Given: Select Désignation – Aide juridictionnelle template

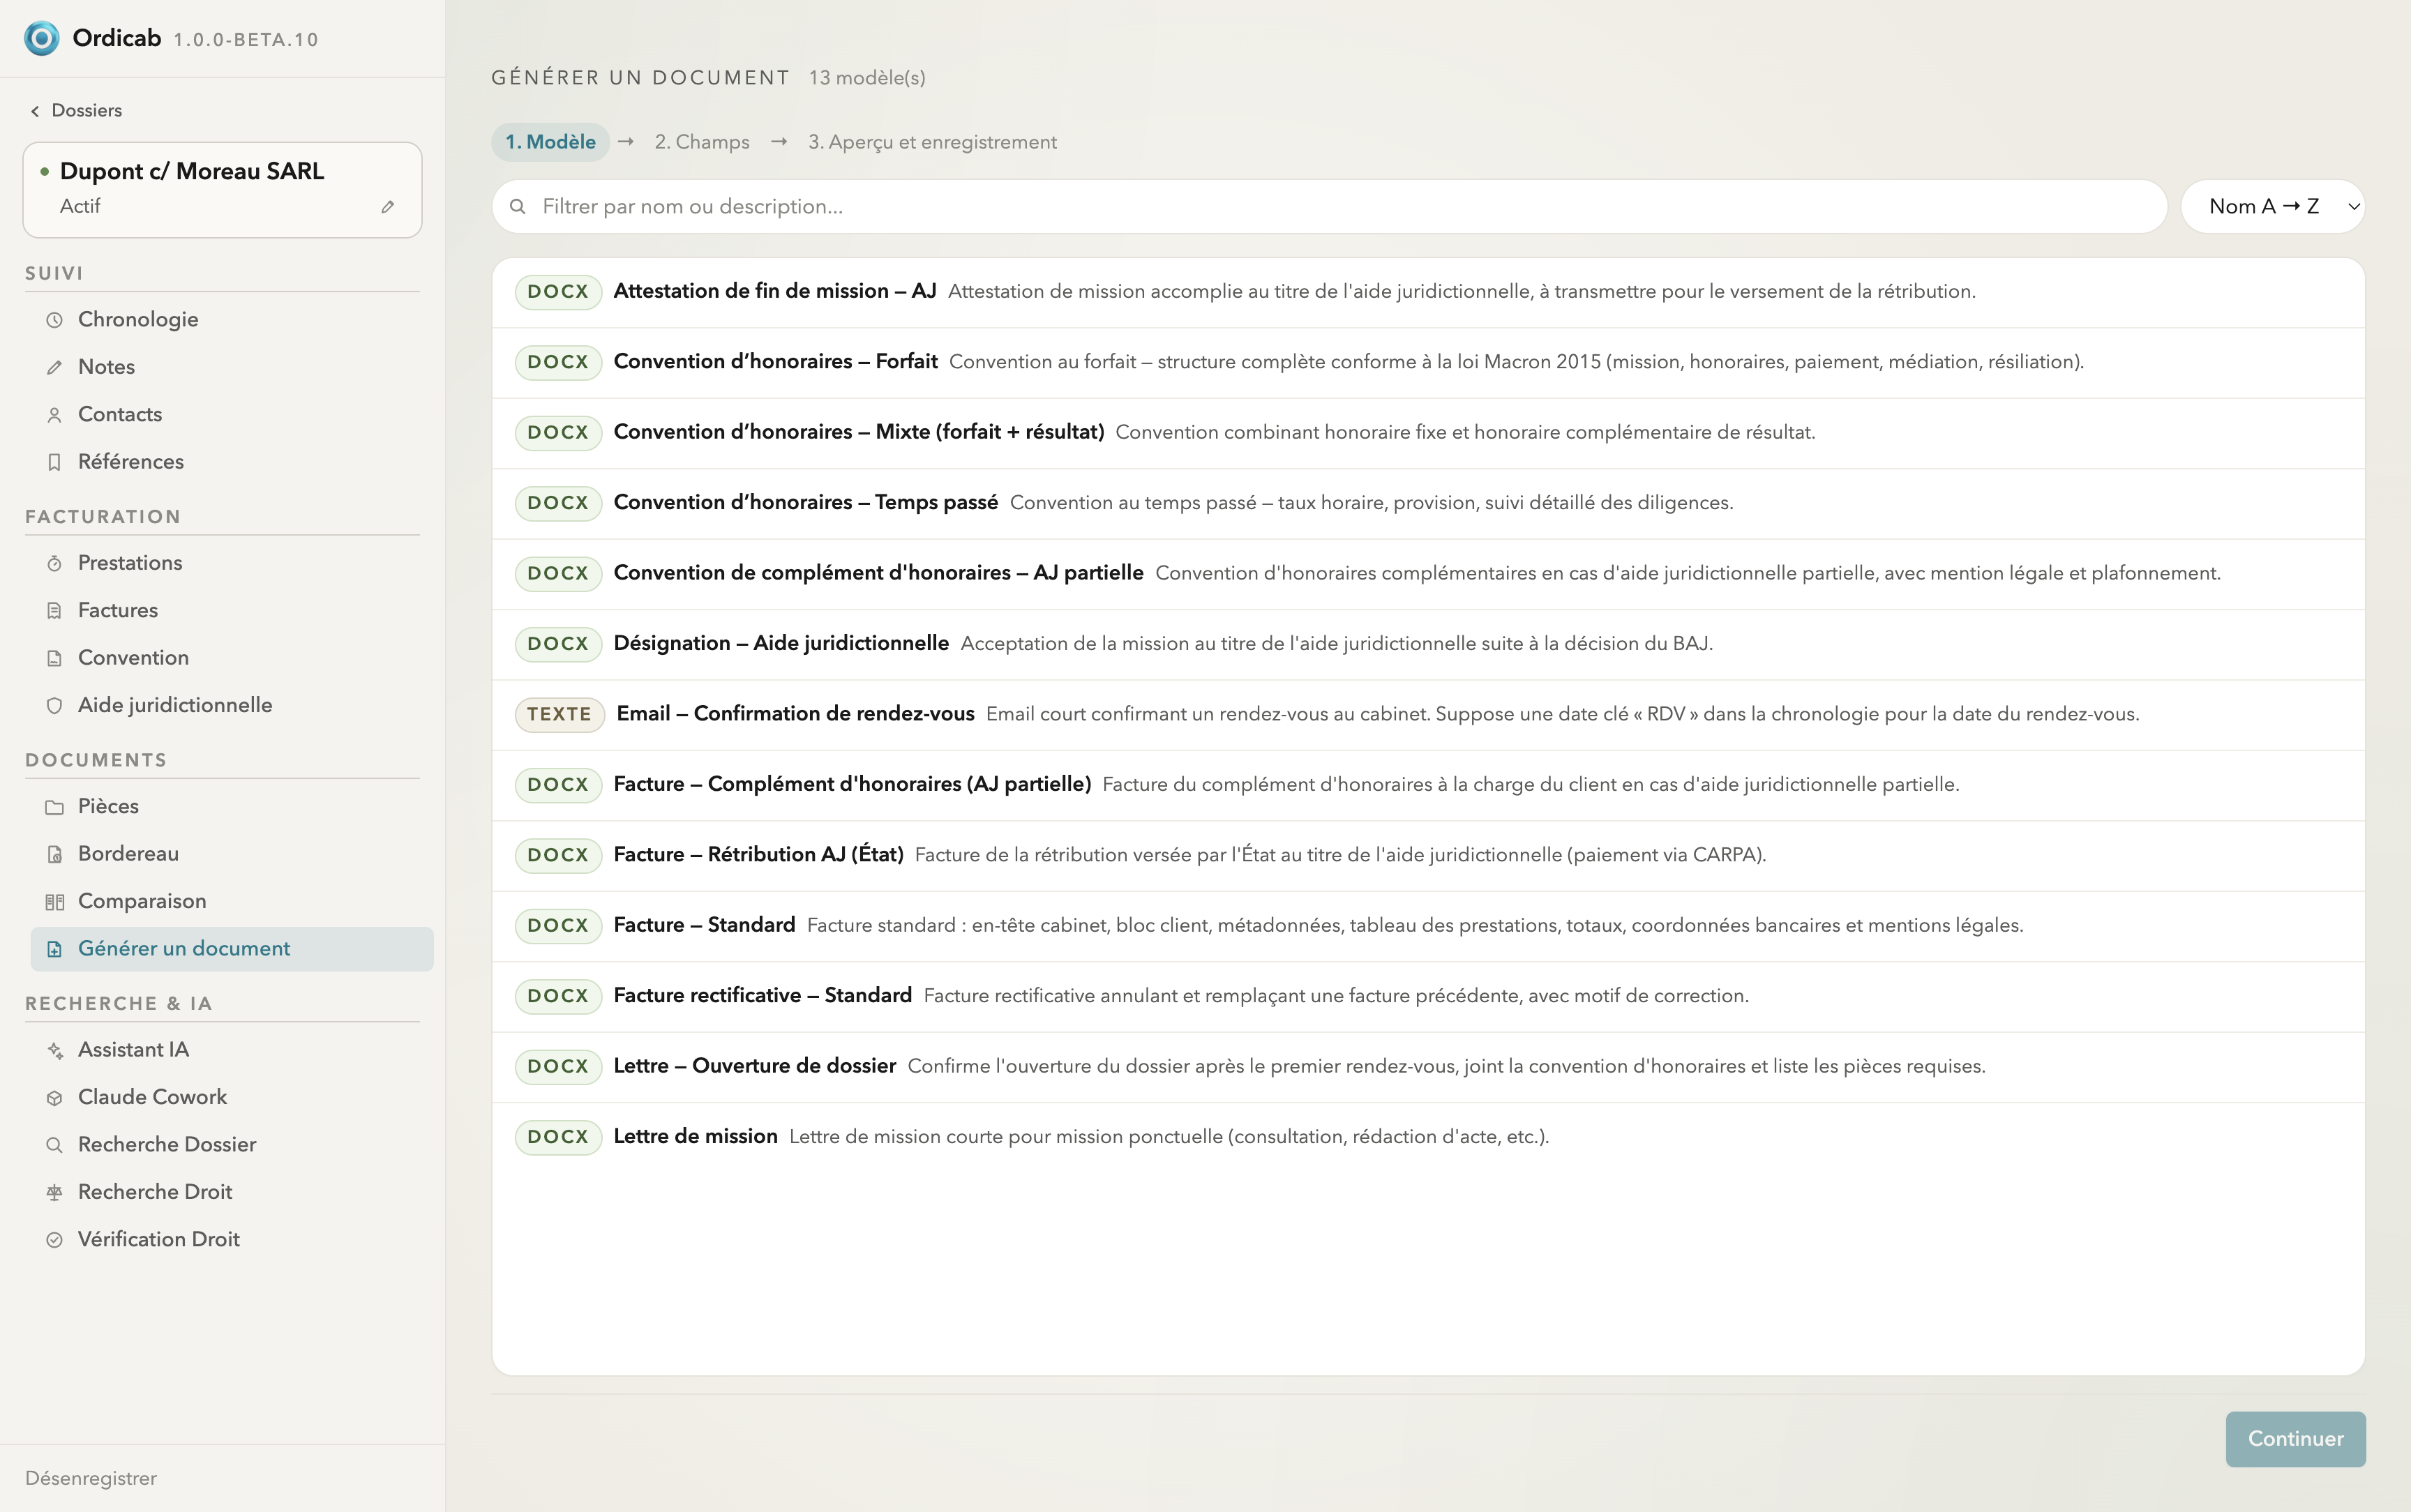Looking at the screenshot, I should click(x=1428, y=644).
